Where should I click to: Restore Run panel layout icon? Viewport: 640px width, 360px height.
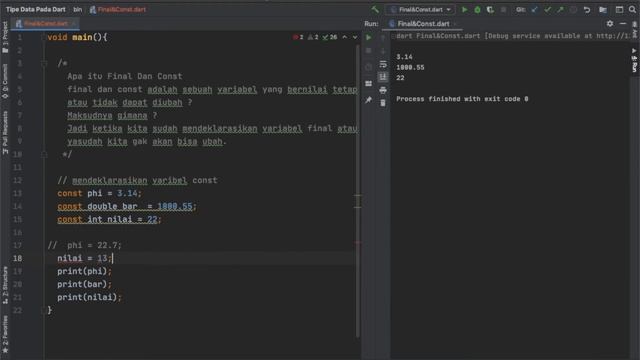coord(369,84)
